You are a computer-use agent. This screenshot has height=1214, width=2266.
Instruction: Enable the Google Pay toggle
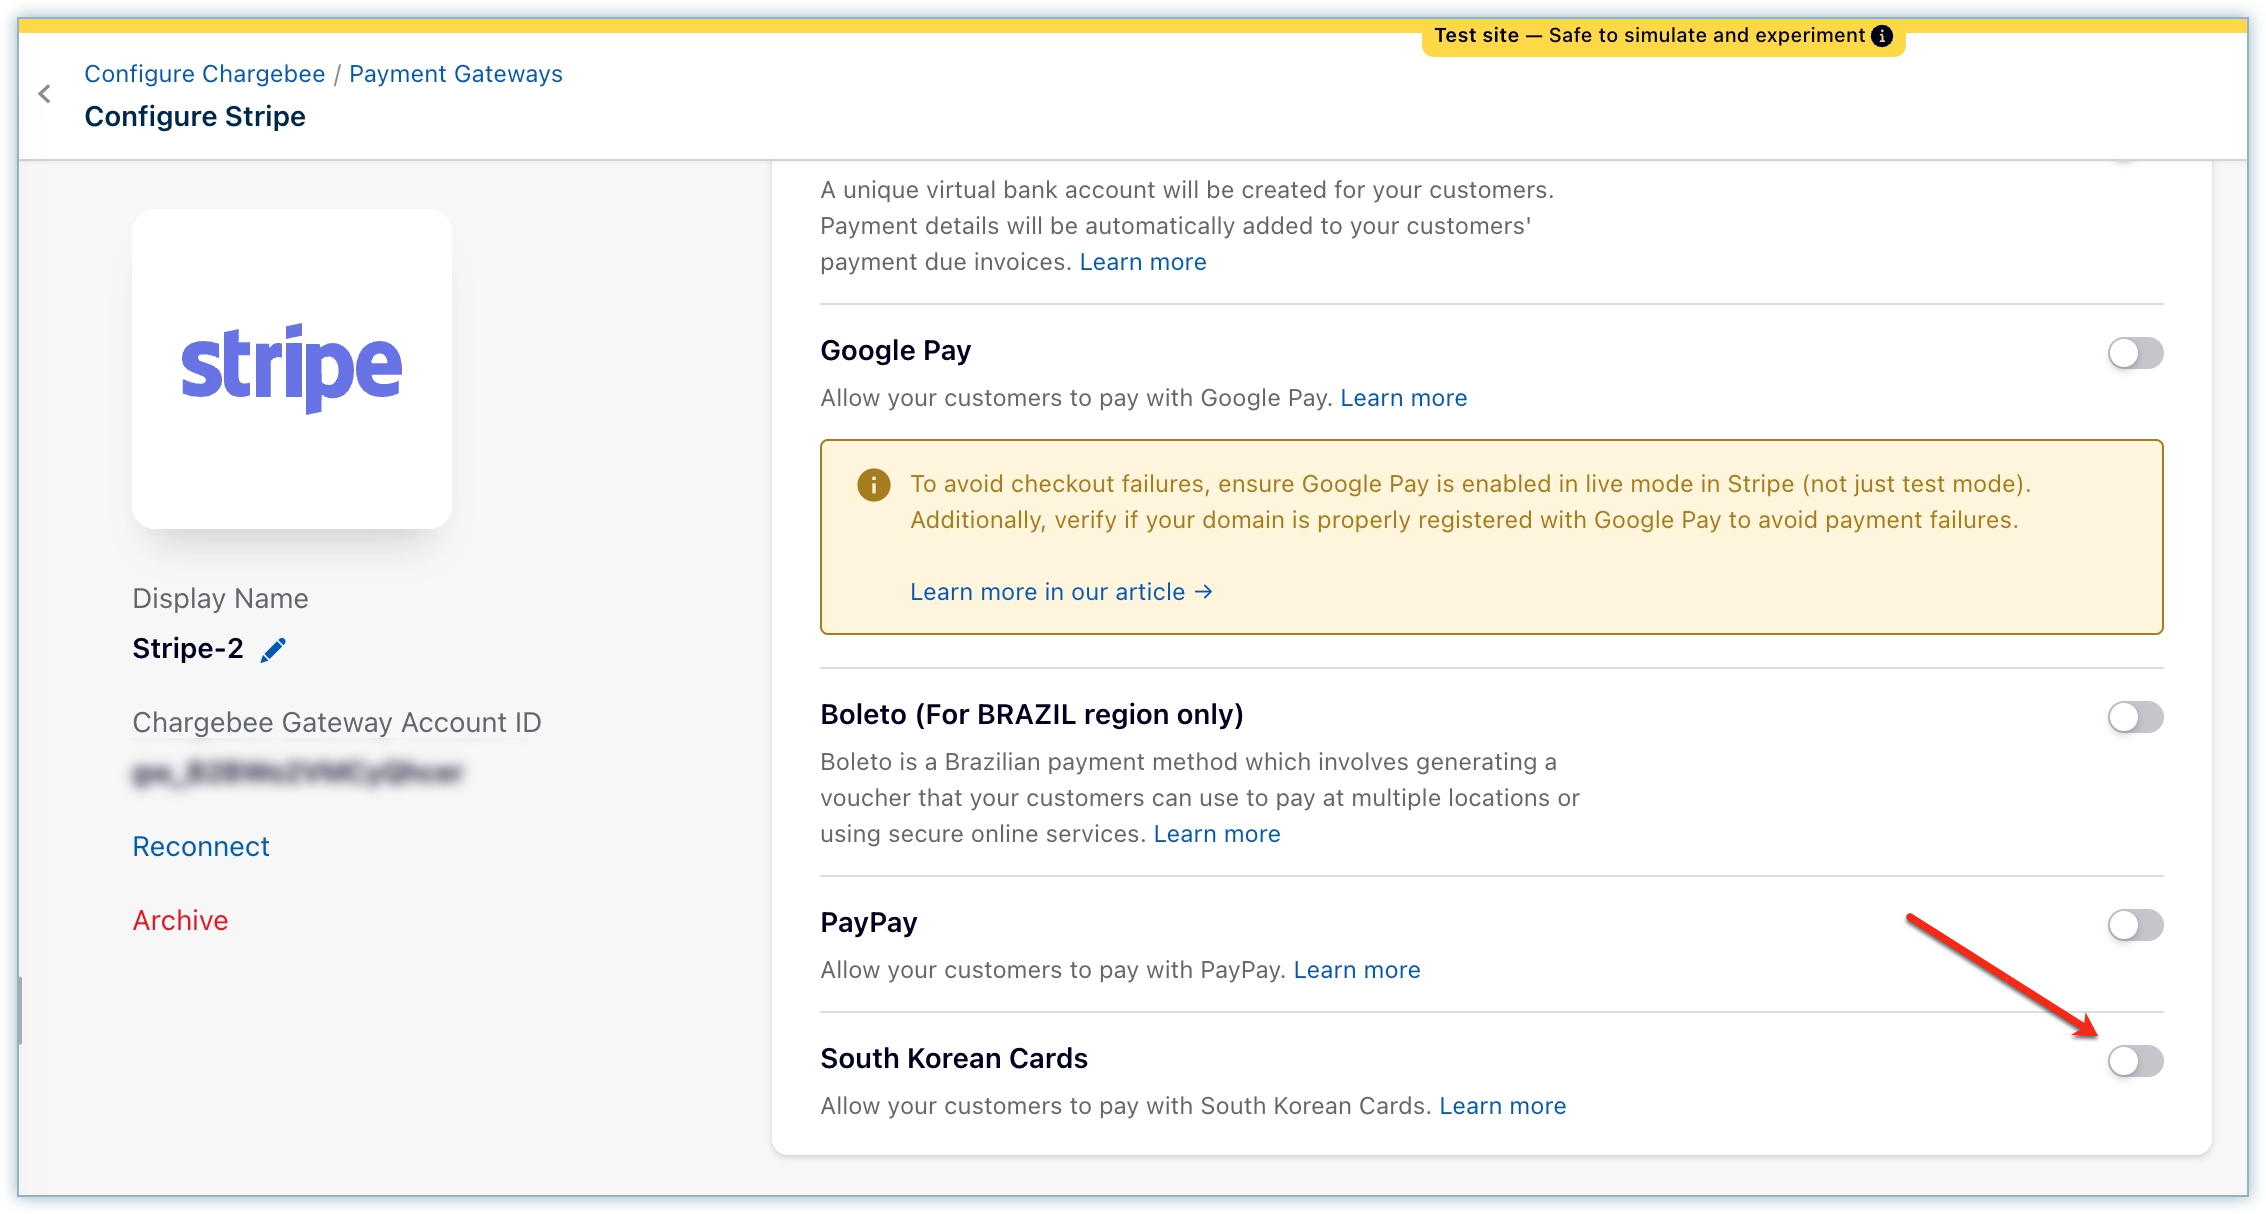pos(2135,353)
